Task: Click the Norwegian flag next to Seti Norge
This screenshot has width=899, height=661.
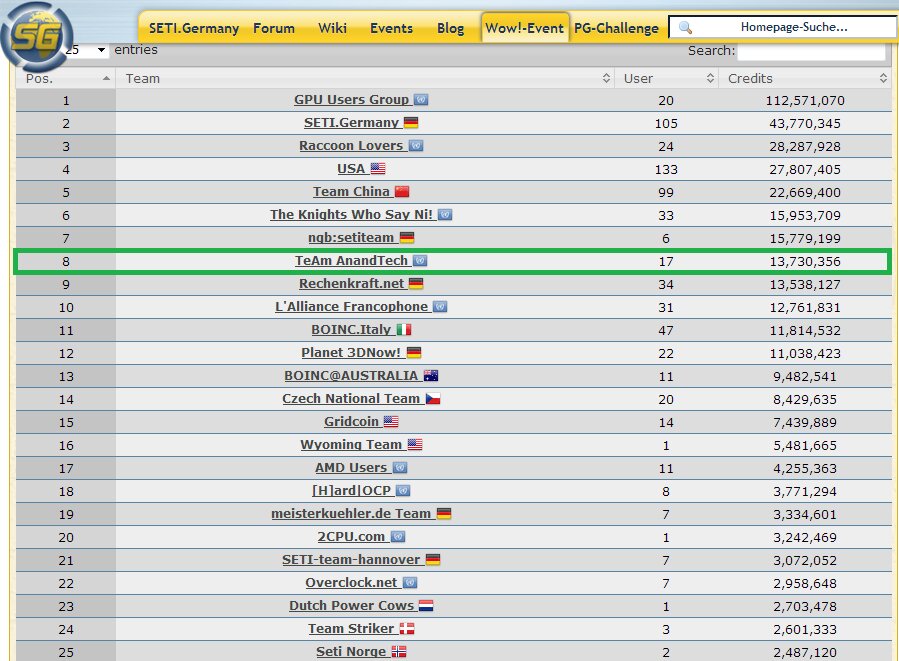Action: (x=399, y=651)
